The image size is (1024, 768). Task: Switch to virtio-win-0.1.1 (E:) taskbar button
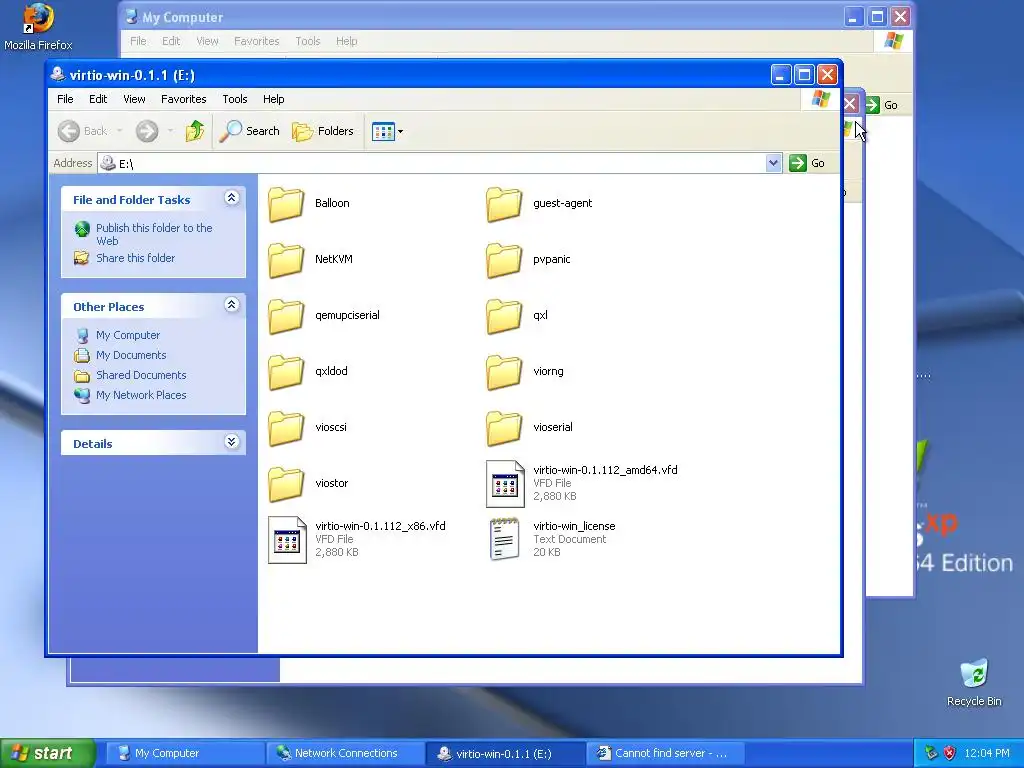point(505,754)
